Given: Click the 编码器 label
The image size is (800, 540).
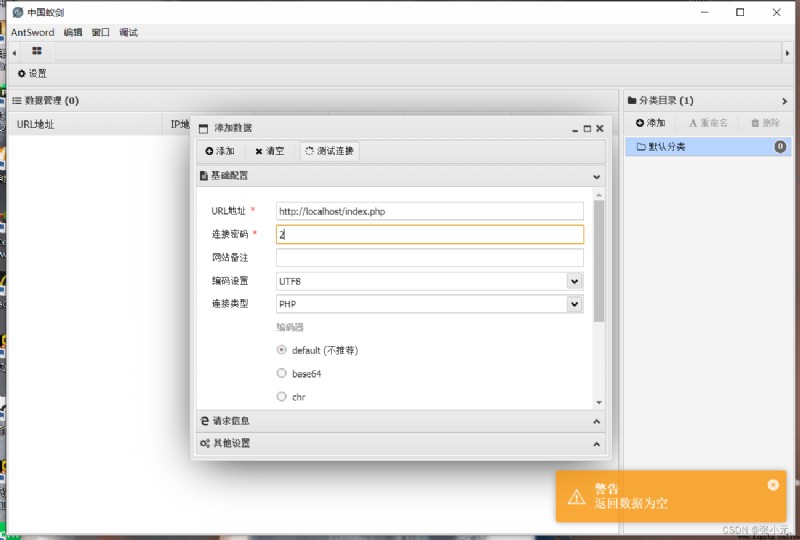Looking at the screenshot, I should pos(290,327).
